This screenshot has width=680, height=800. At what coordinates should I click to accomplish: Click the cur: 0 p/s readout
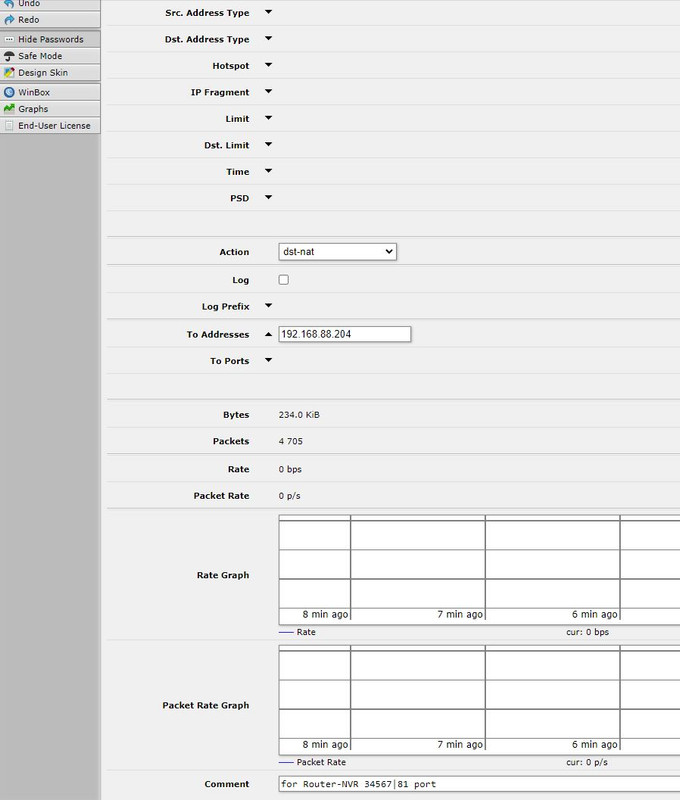(x=587, y=762)
